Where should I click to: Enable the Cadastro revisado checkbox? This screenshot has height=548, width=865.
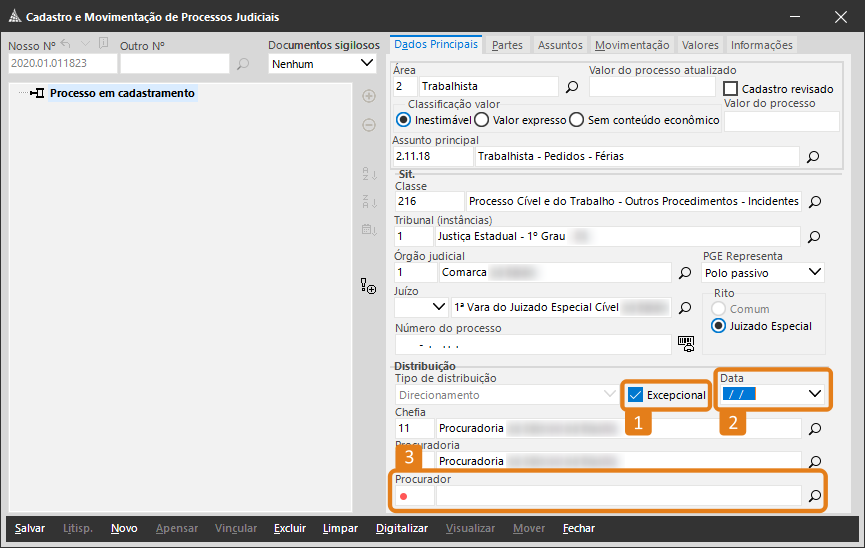[731, 89]
